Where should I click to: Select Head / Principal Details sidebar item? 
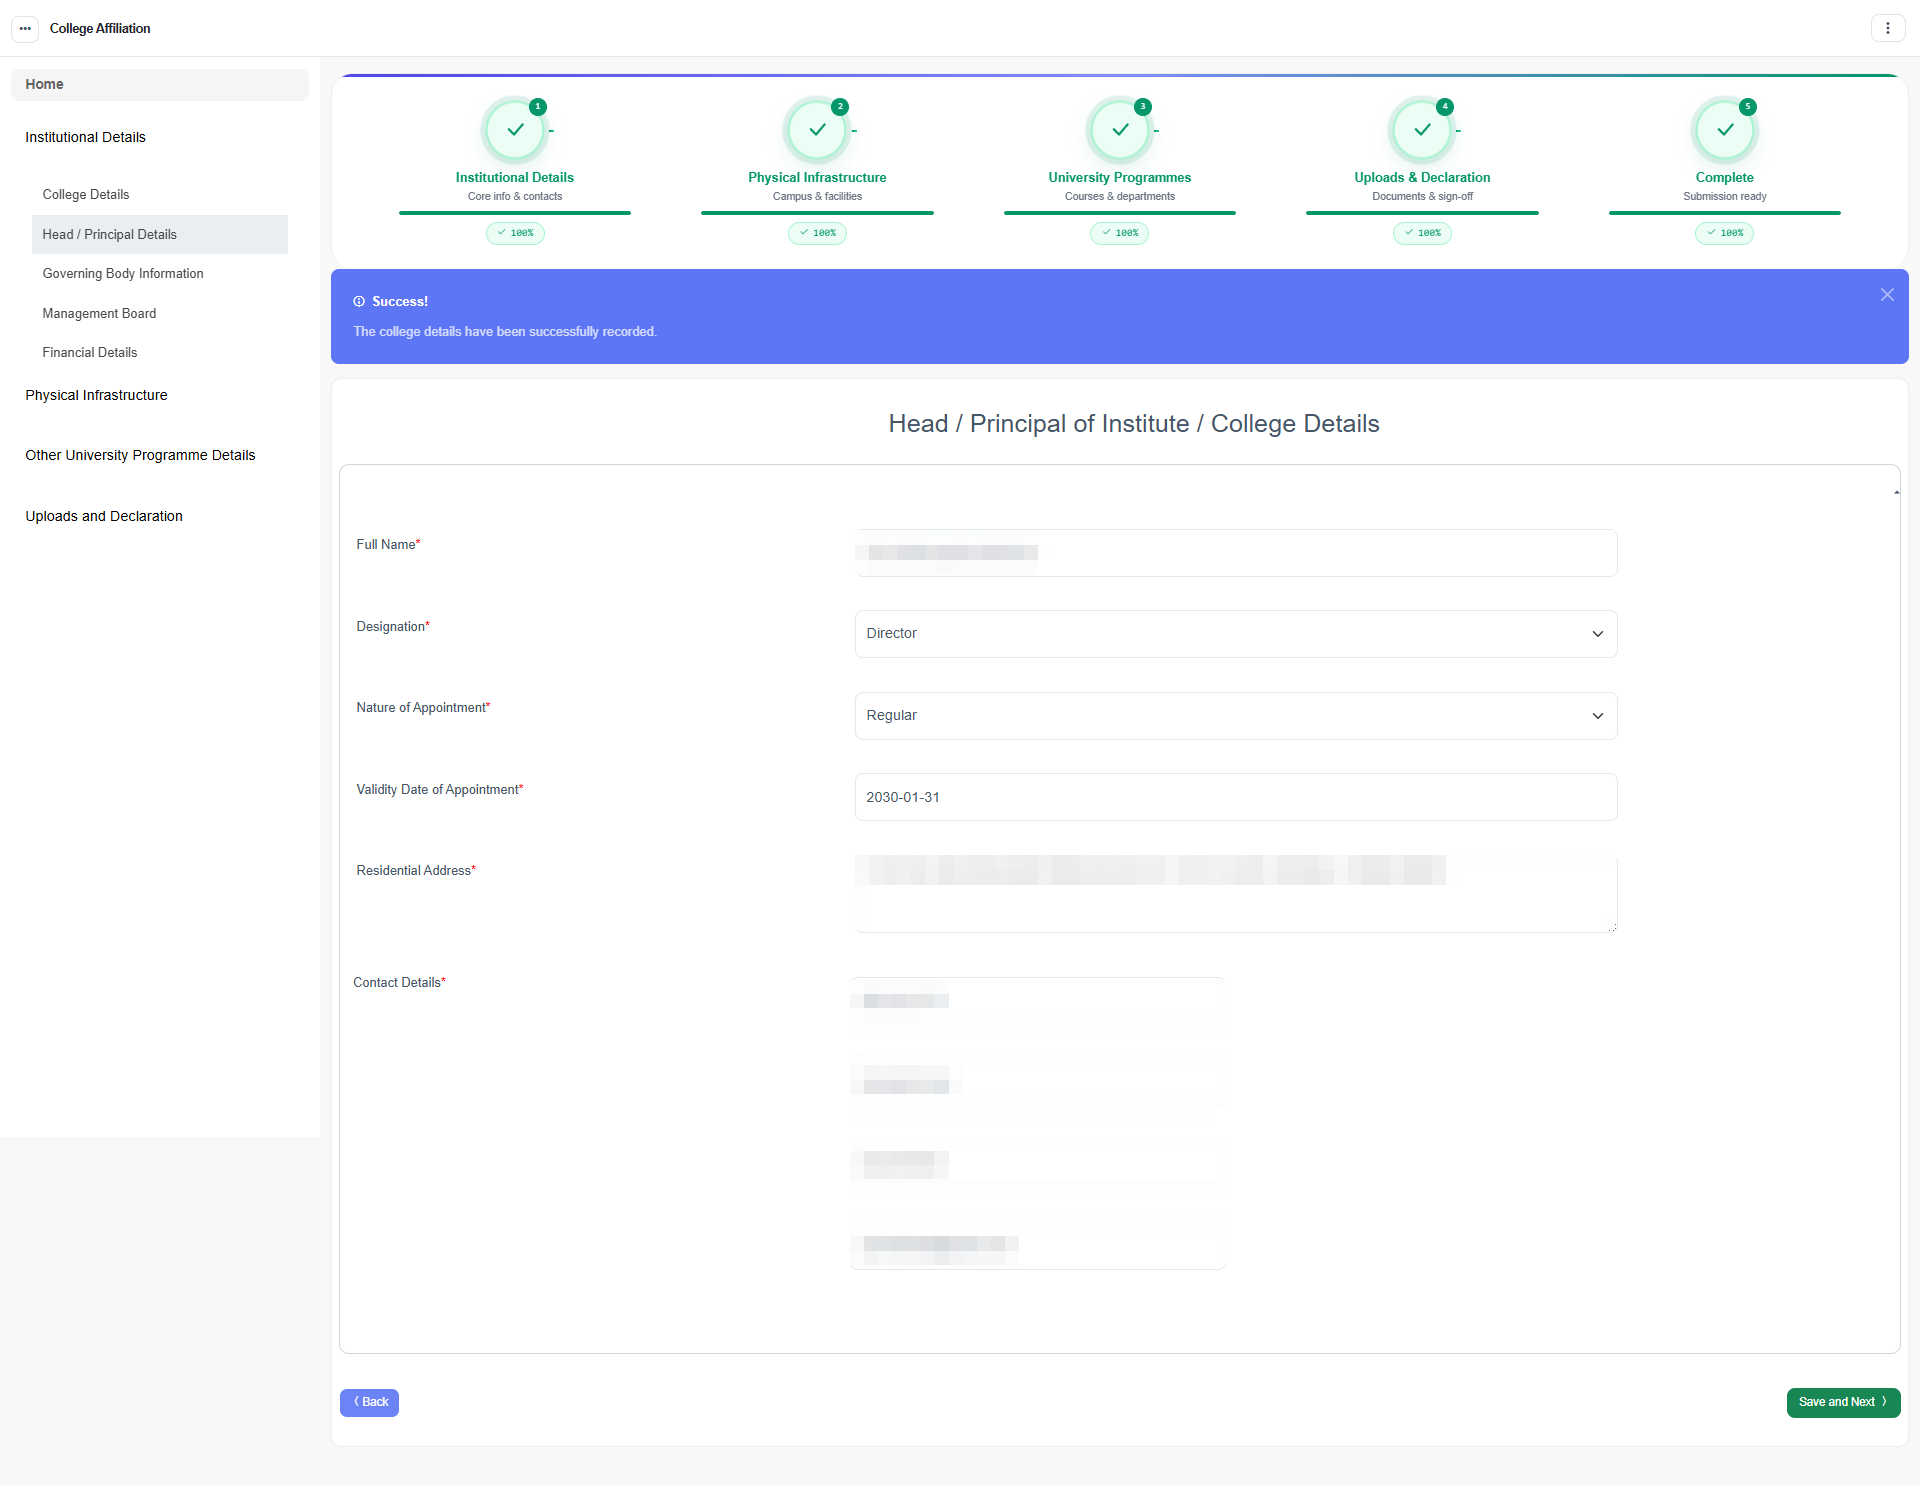[x=160, y=234]
